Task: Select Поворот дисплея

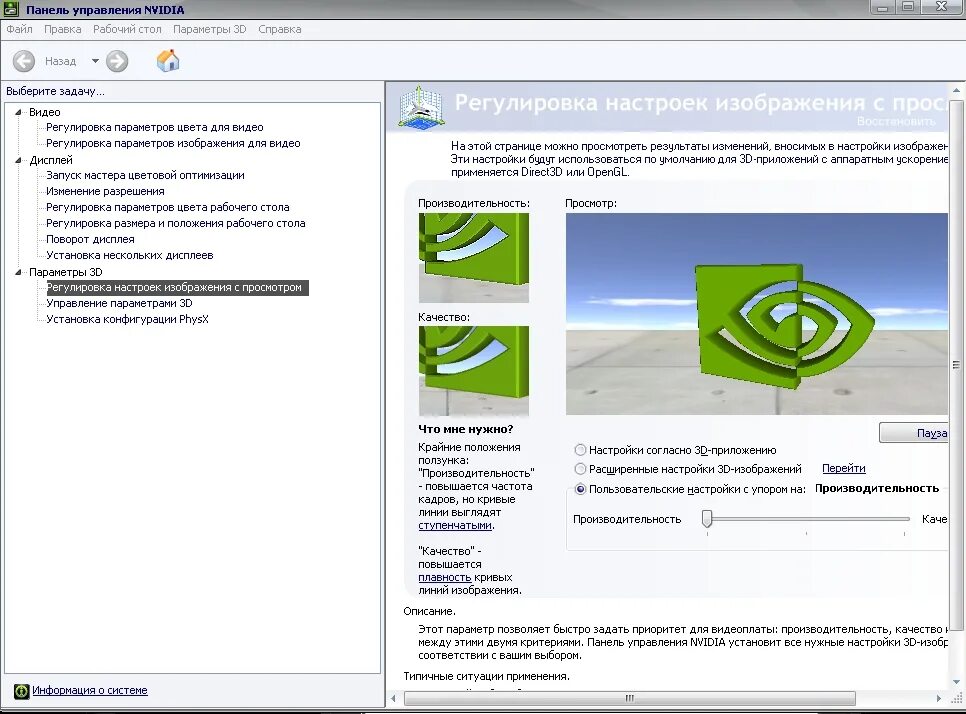Action: 90,239
